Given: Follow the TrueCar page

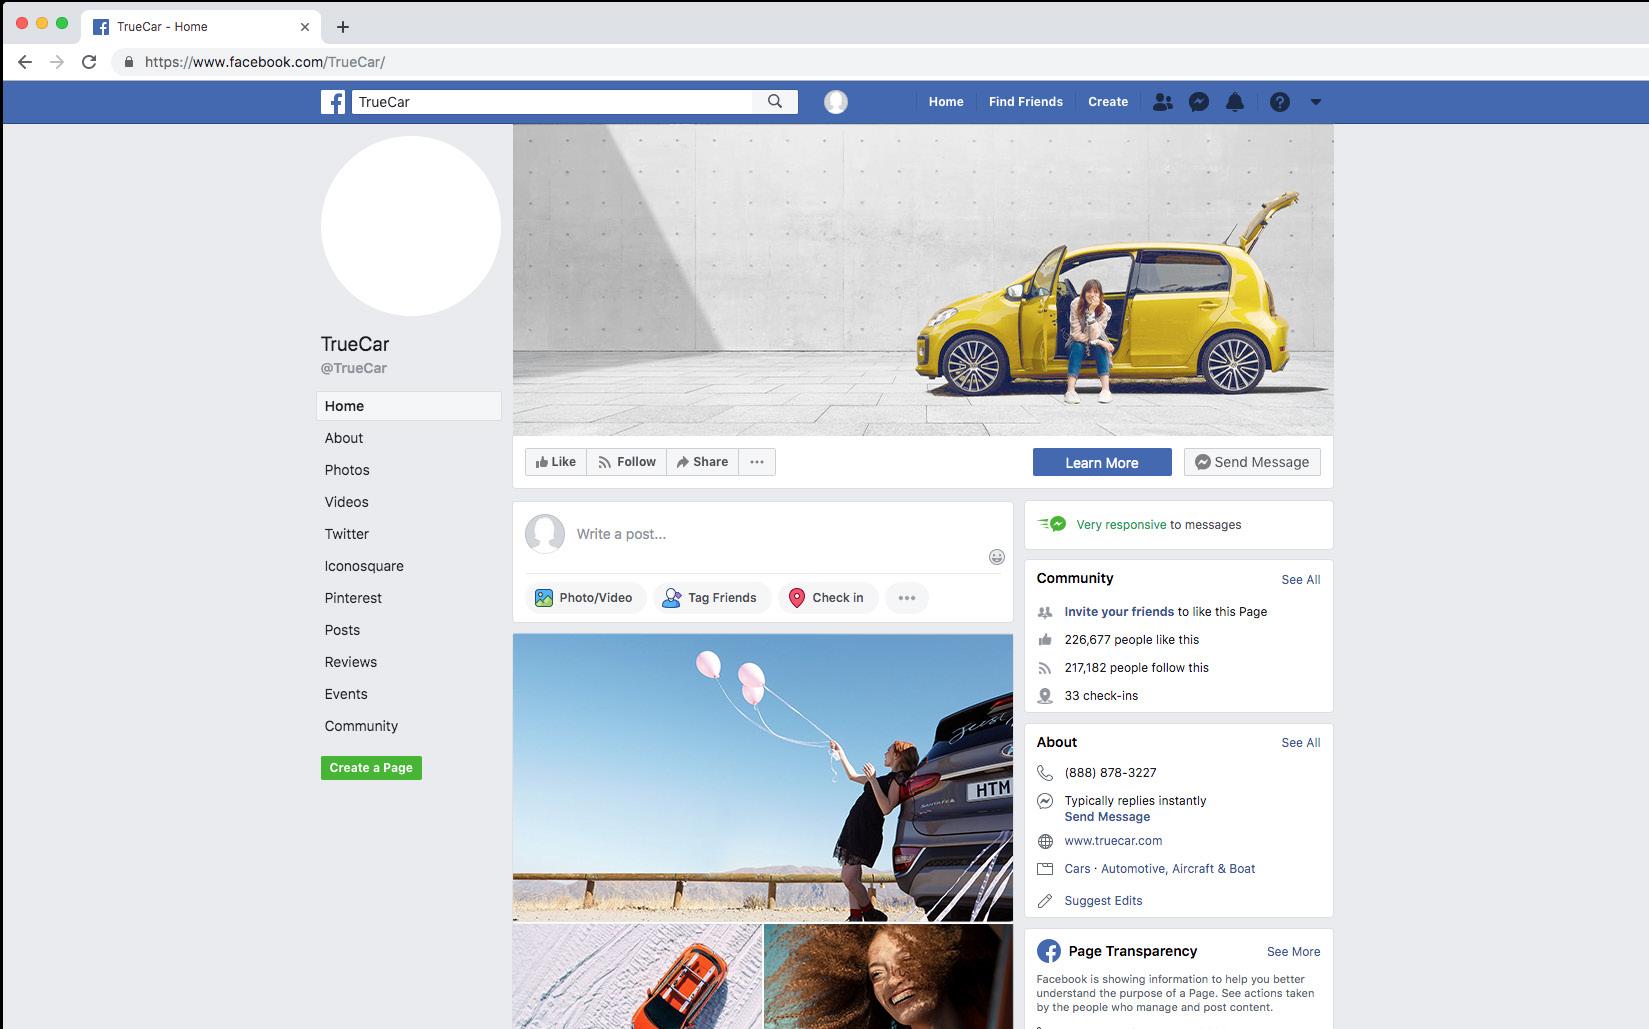Looking at the screenshot, I should click(x=627, y=462).
